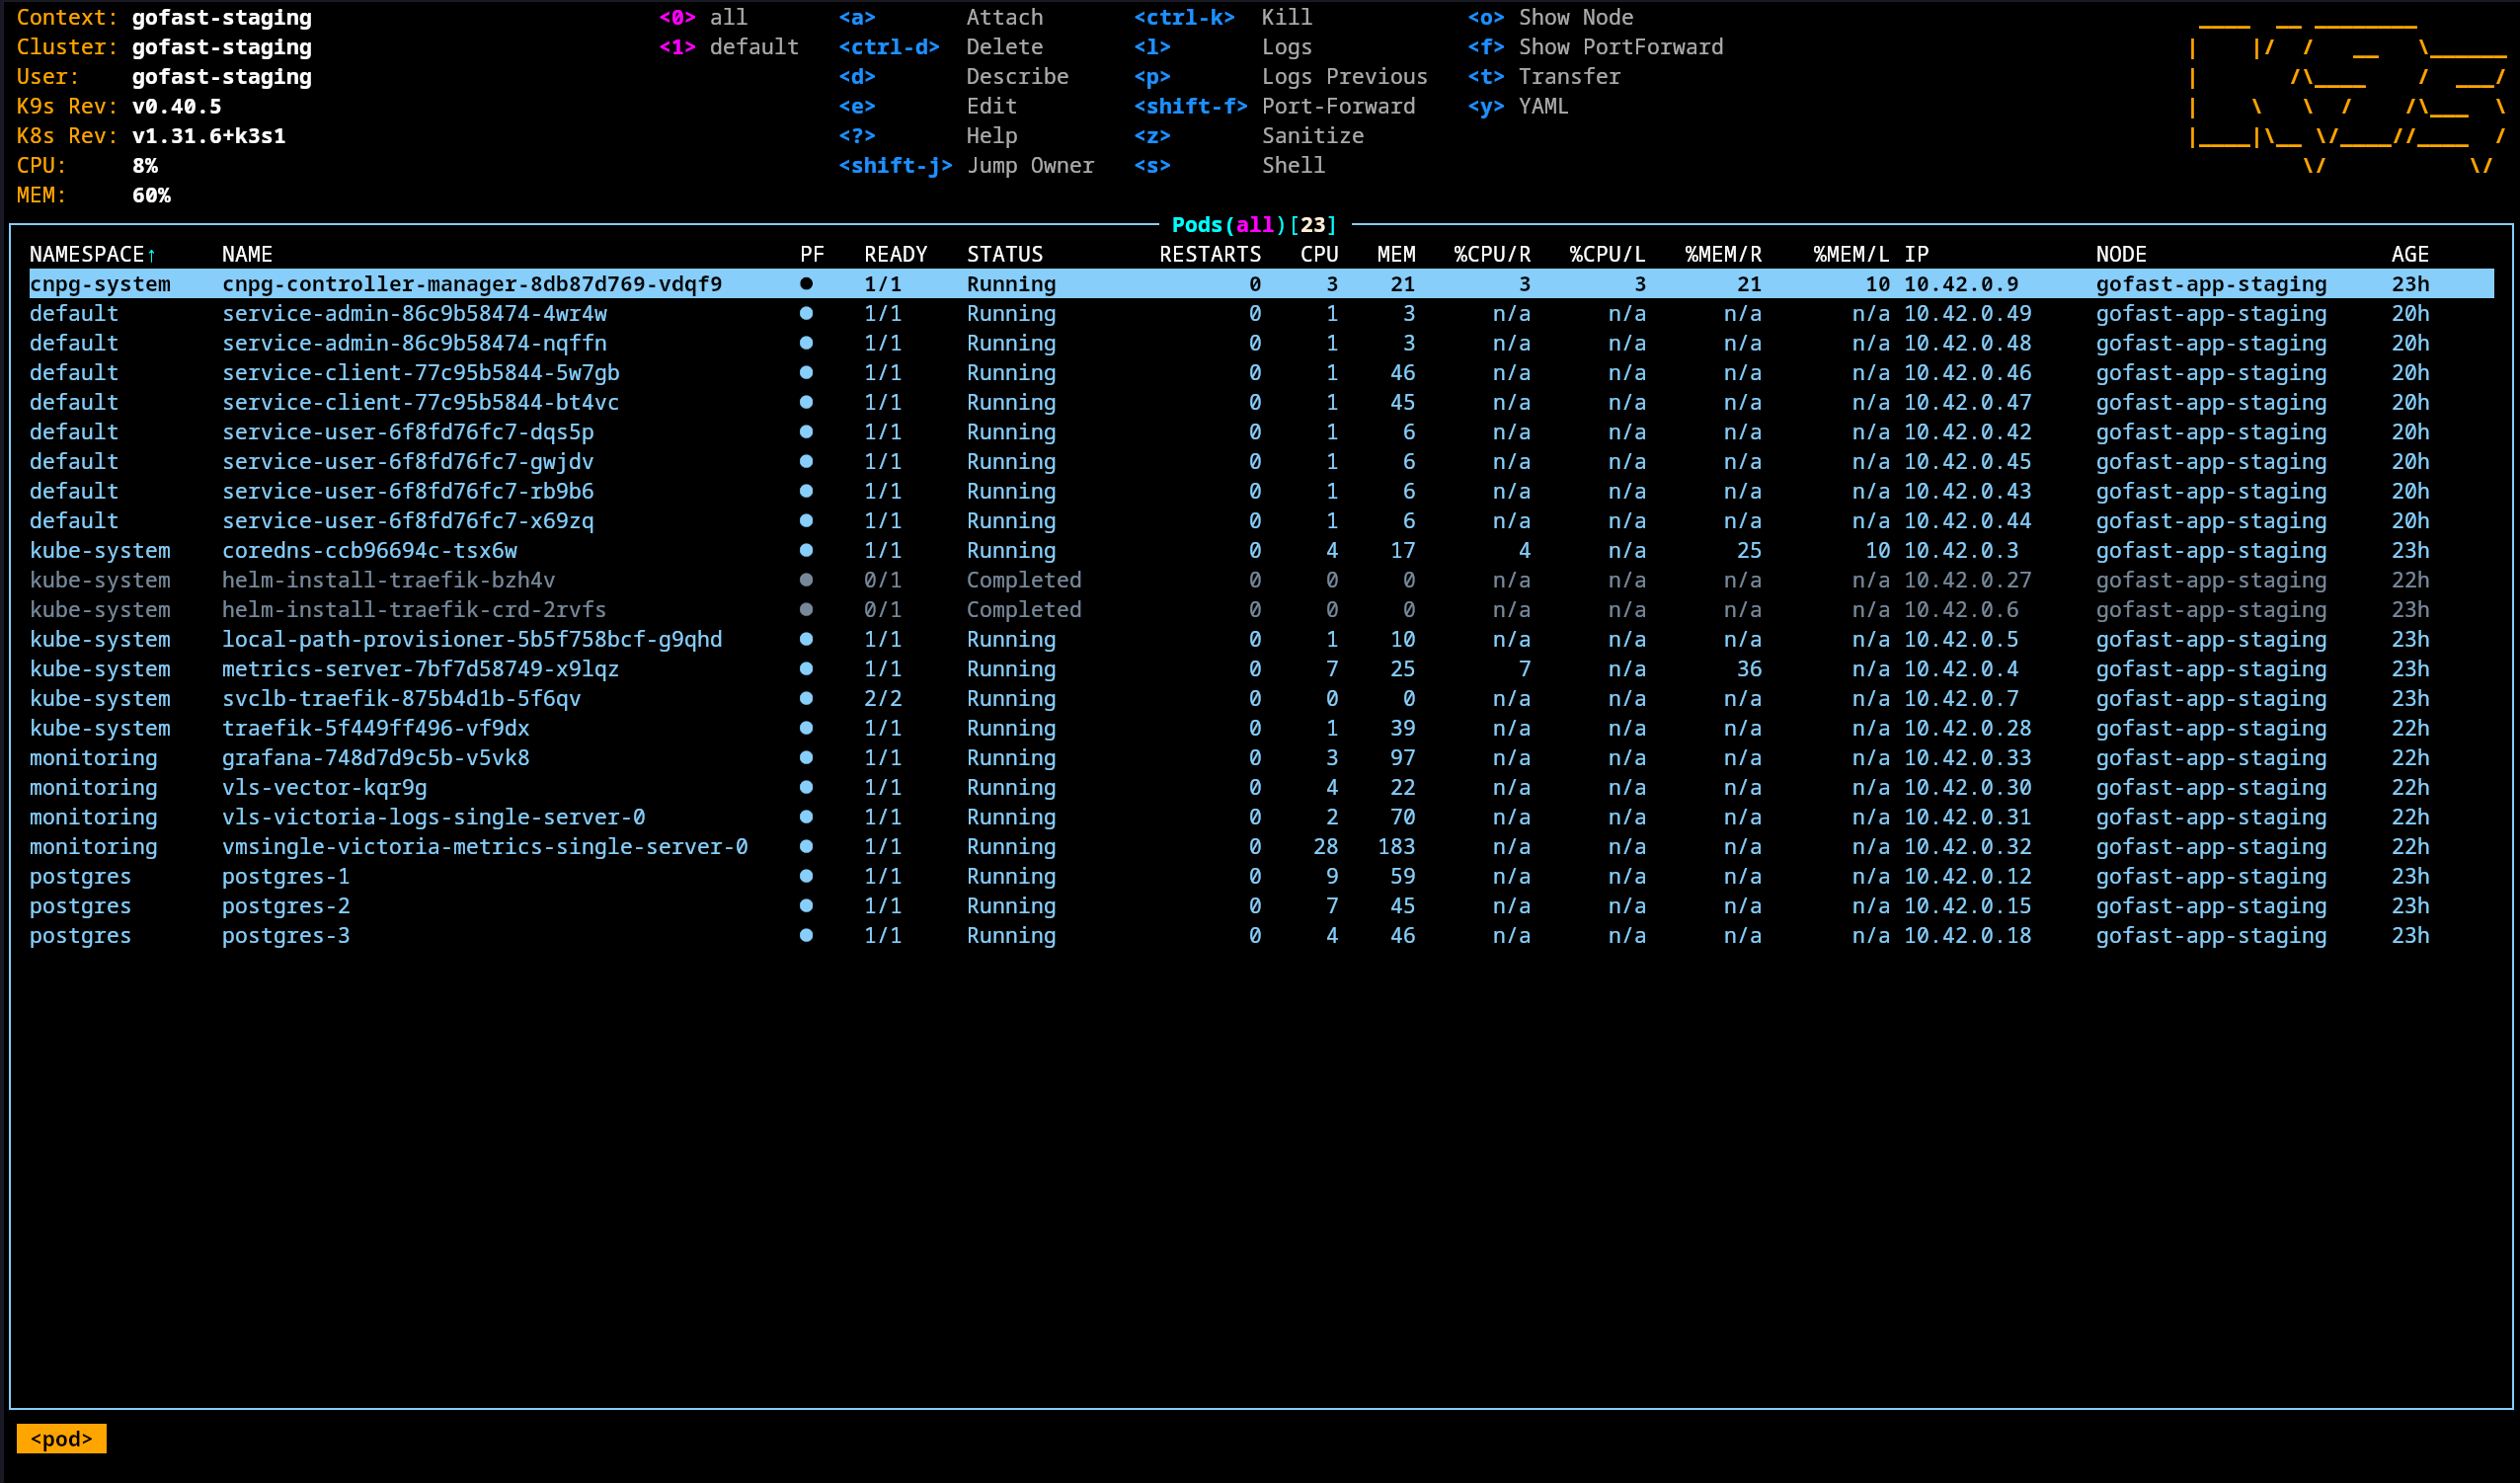Image resolution: width=2520 pixels, height=1483 pixels.
Task: Click the PF dot beside postgres-1
Action: tap(808, 876)
